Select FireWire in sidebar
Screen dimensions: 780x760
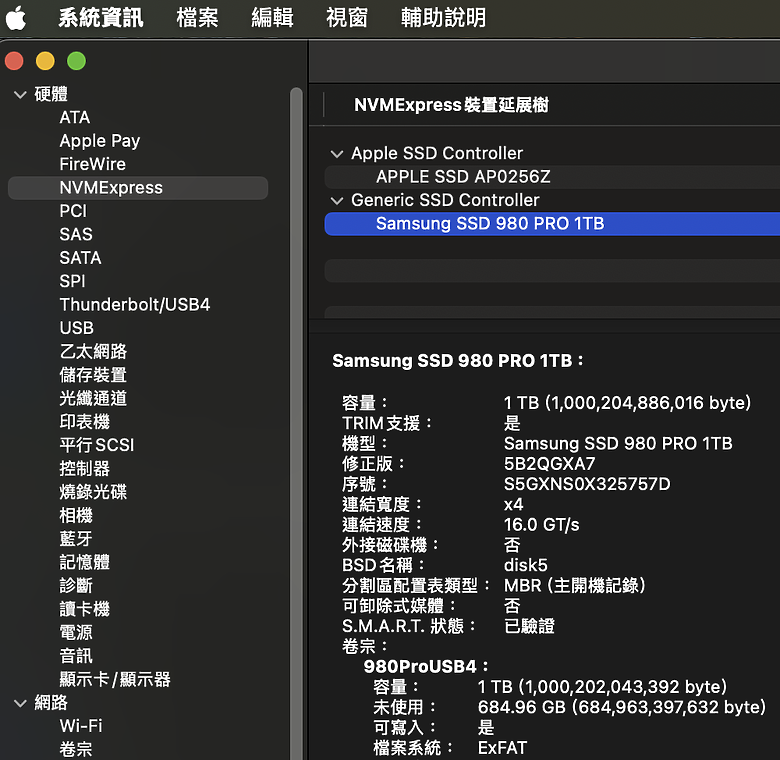(93, 164)
